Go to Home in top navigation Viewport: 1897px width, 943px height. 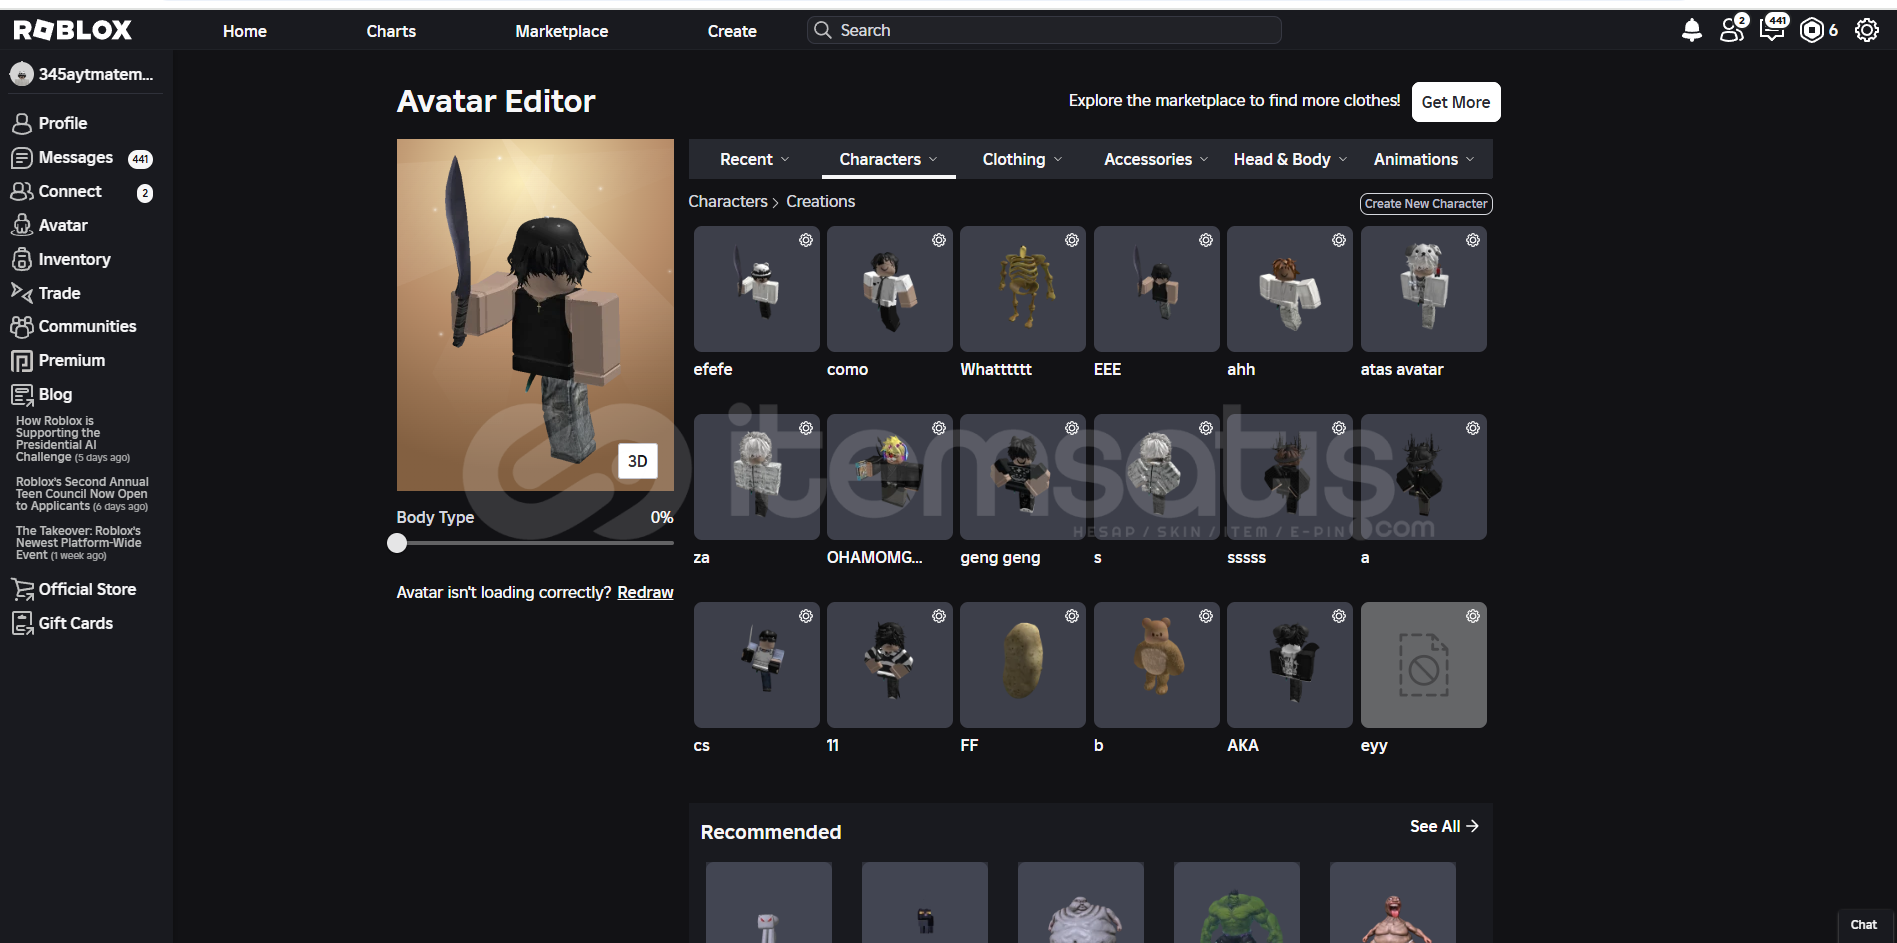click(x=245, y=31)
